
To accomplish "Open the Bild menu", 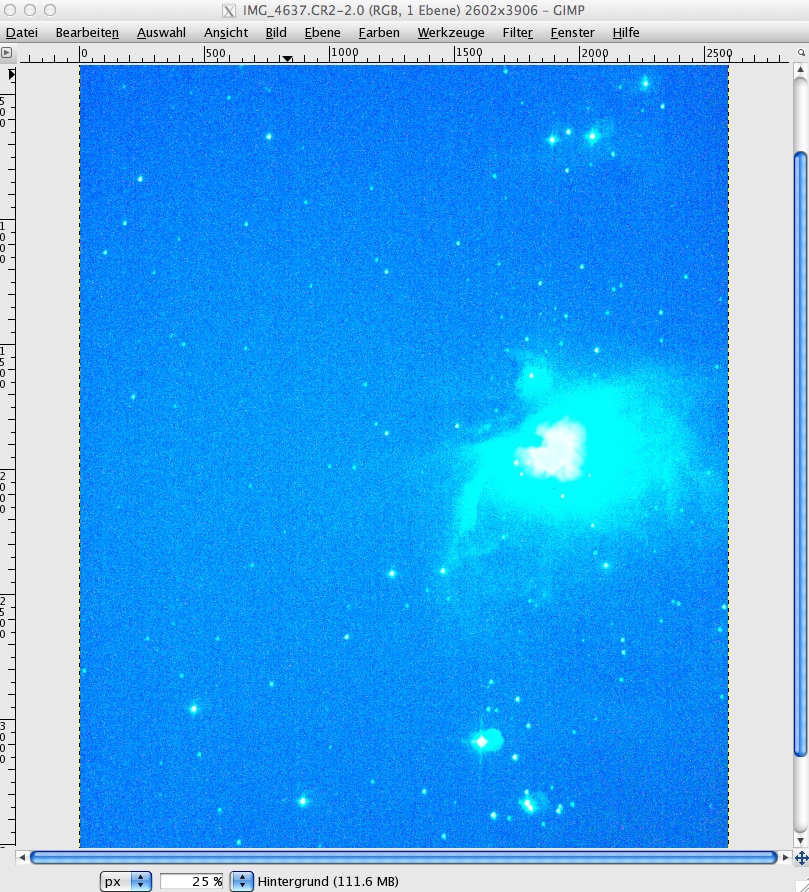I will coord(276,32).
